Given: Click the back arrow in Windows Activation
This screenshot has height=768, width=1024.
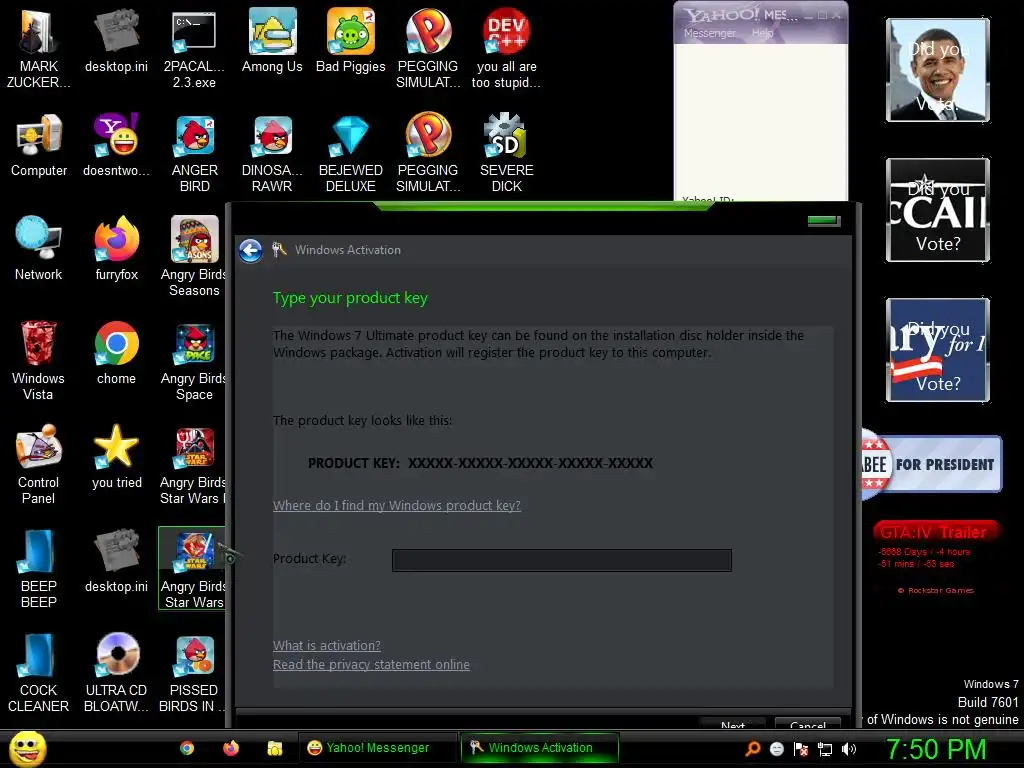Looking at the screenshot, I should 251,251.
